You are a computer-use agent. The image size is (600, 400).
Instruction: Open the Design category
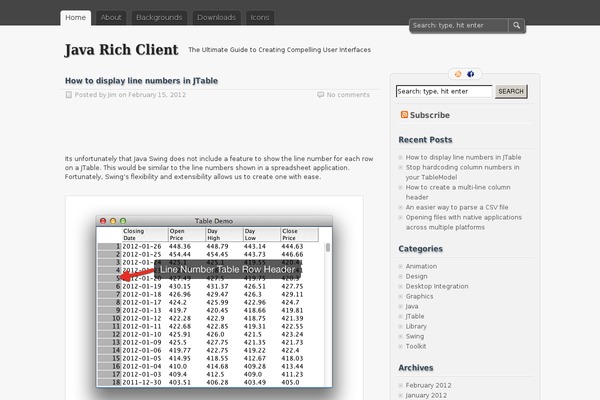416,276
